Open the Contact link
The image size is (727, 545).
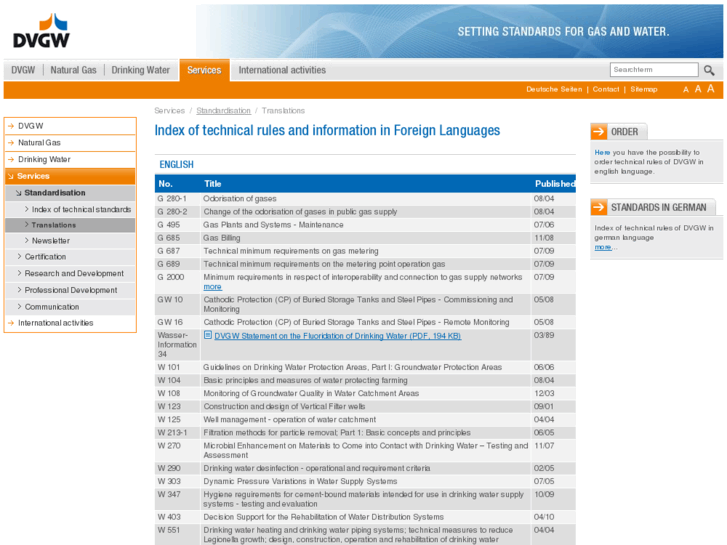pos(606,90)
